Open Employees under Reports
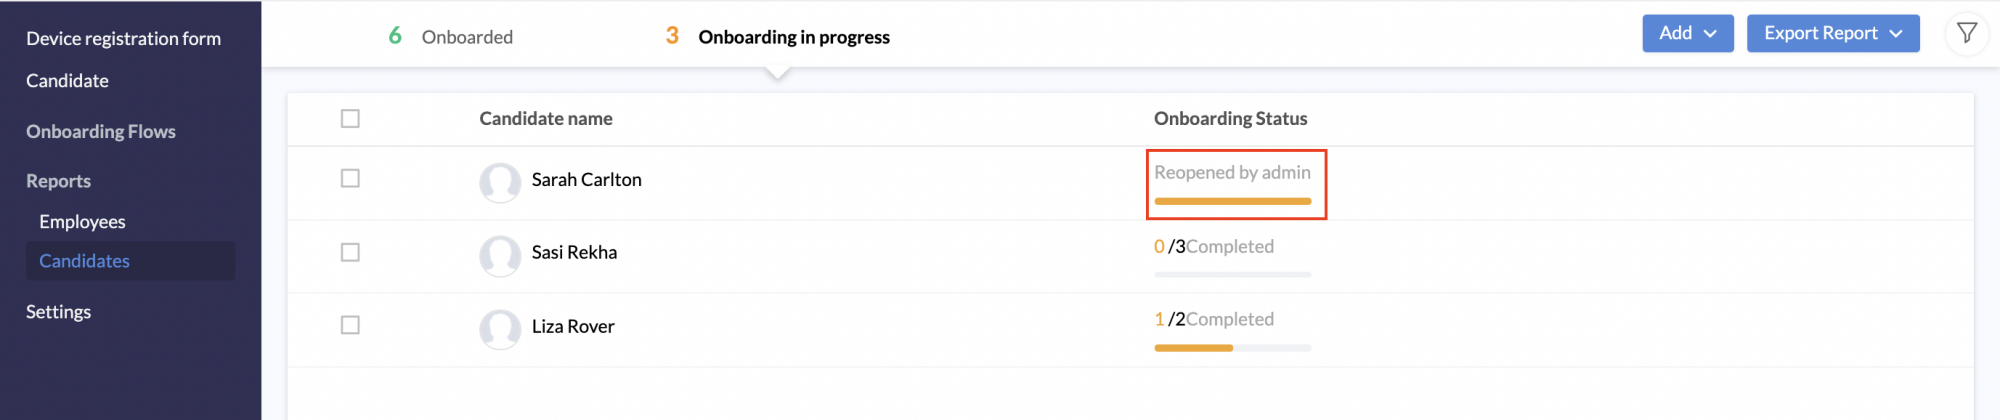2000x420 pixels. tap(82, 221)
